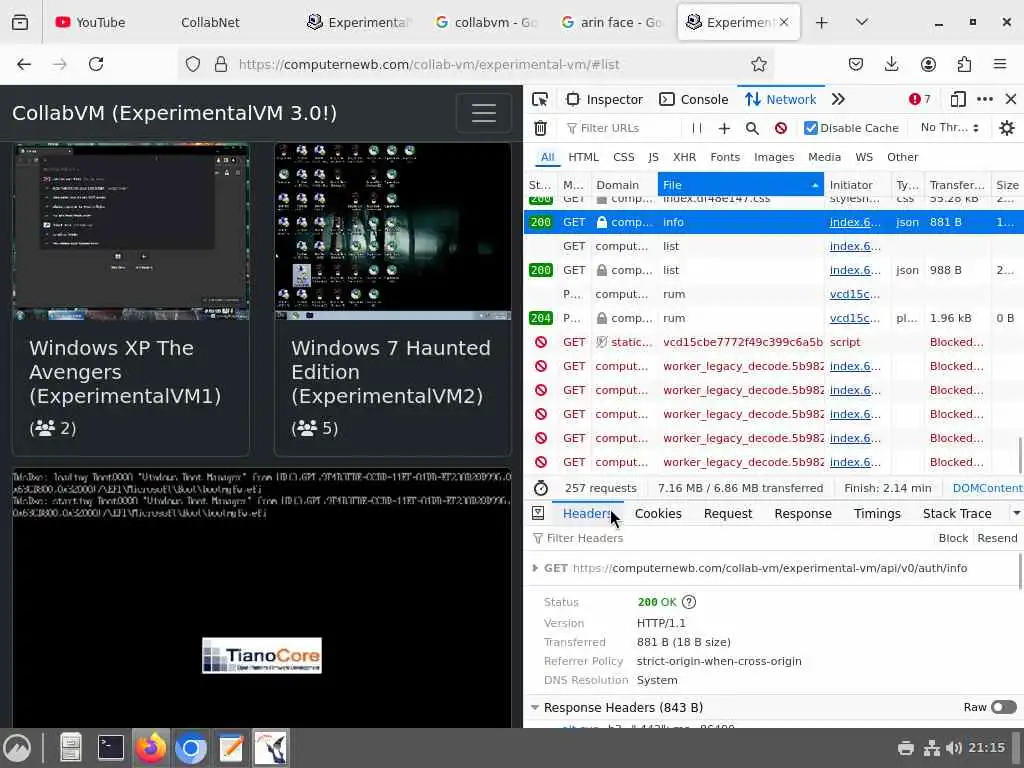Open a new browser tab
This screenshot has width=1024, height=768.
(x=822, y=22)
